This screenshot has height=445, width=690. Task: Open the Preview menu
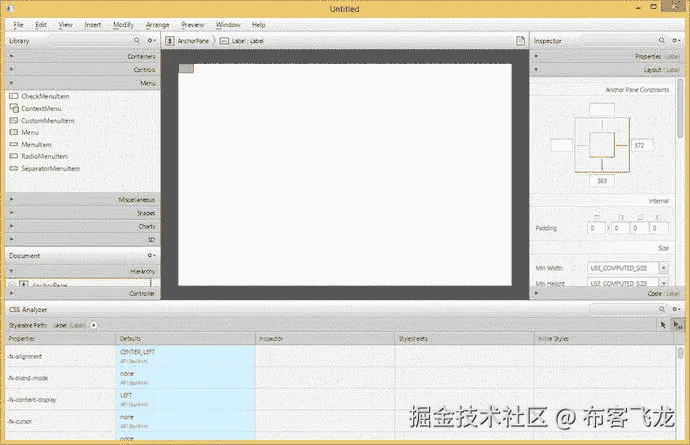pos(192,25)
